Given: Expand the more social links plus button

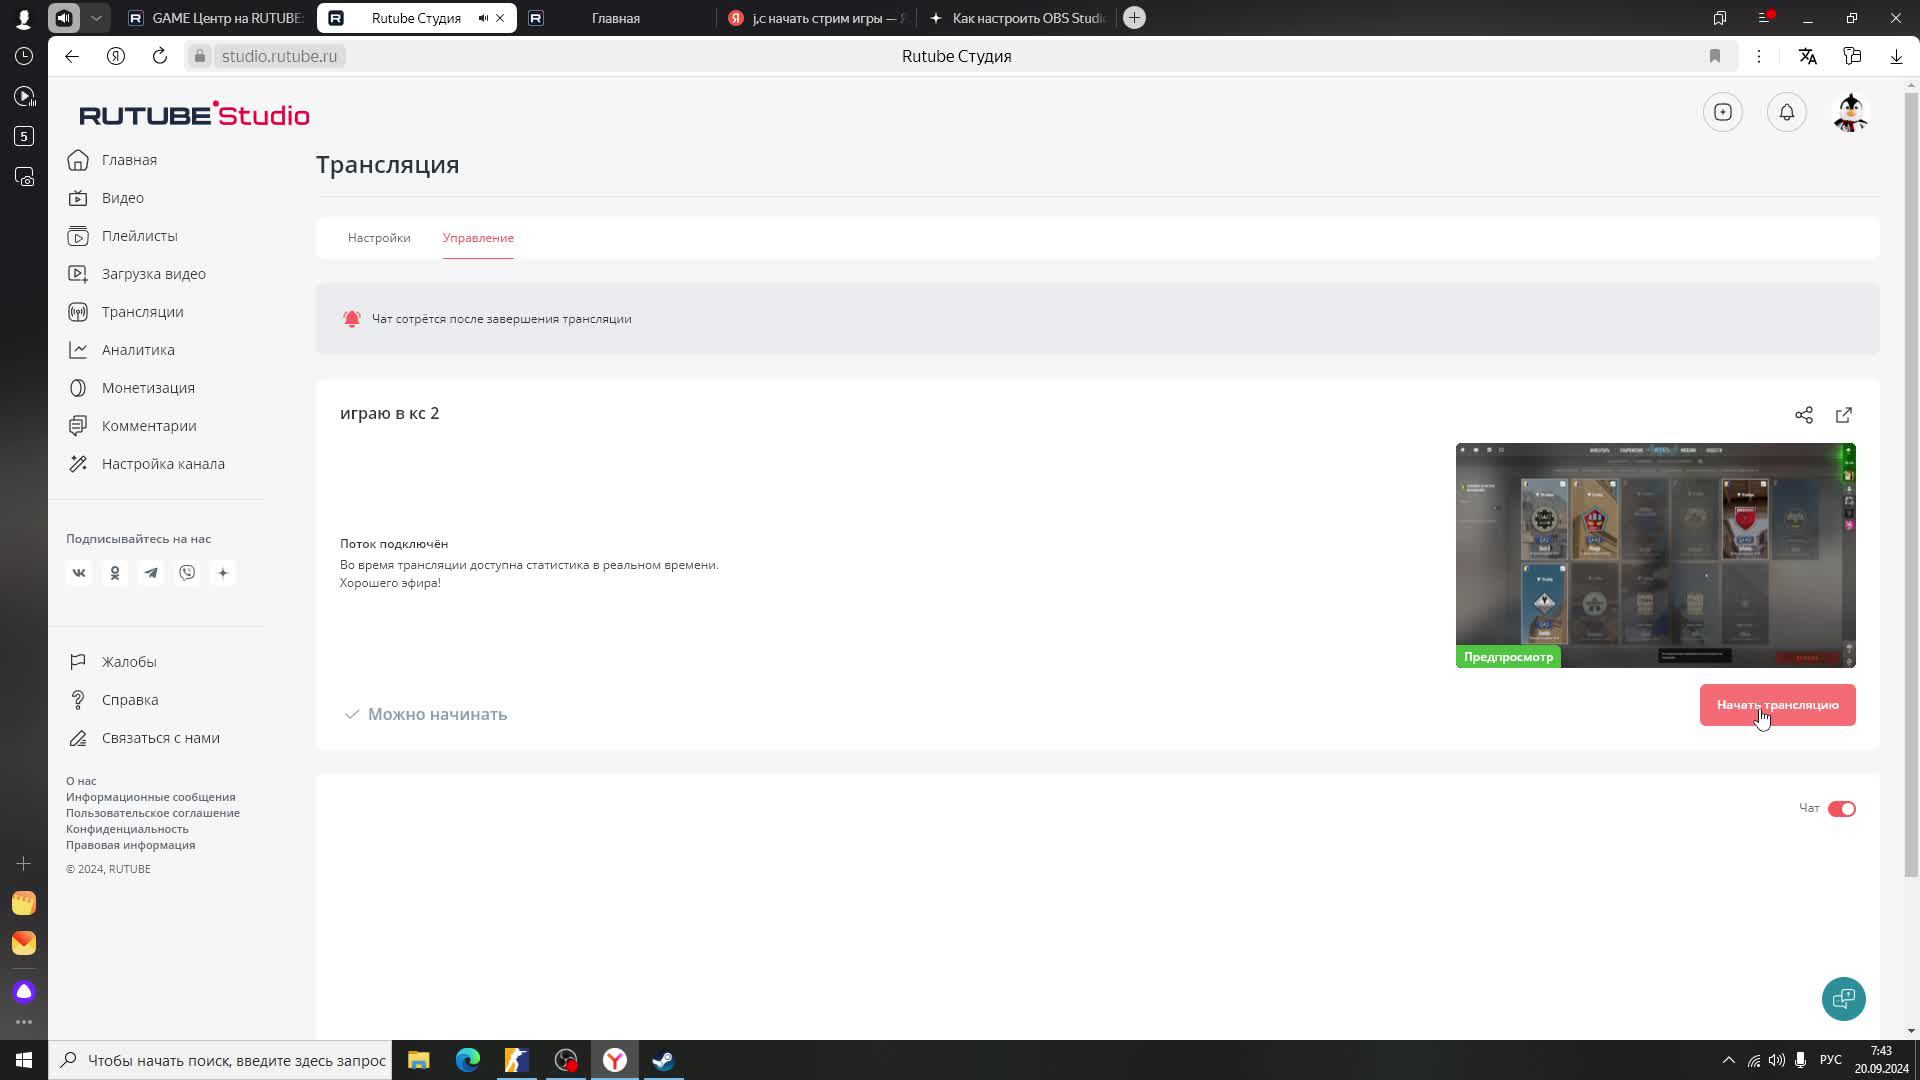Looking at the screenshot, I should [x=223, y=573].
